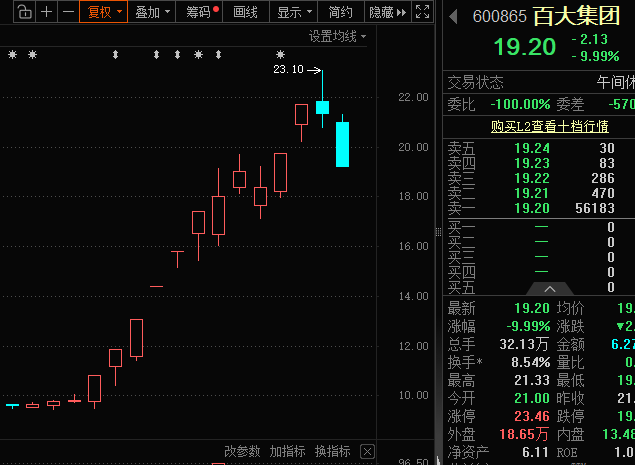This screenshot has width=635, height=465.
Task: Click panel splitter handle beside order book
Action: pos(438,232)
